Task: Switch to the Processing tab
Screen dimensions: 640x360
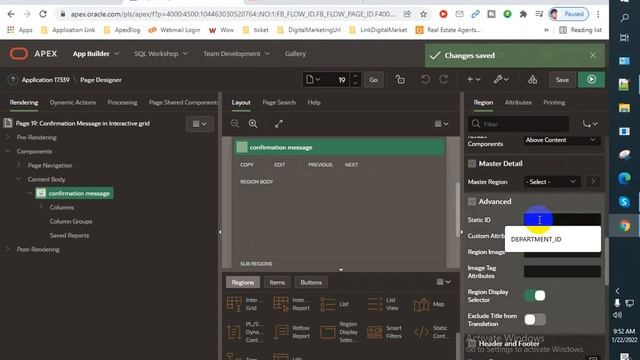Action: [x=122, y=102]
